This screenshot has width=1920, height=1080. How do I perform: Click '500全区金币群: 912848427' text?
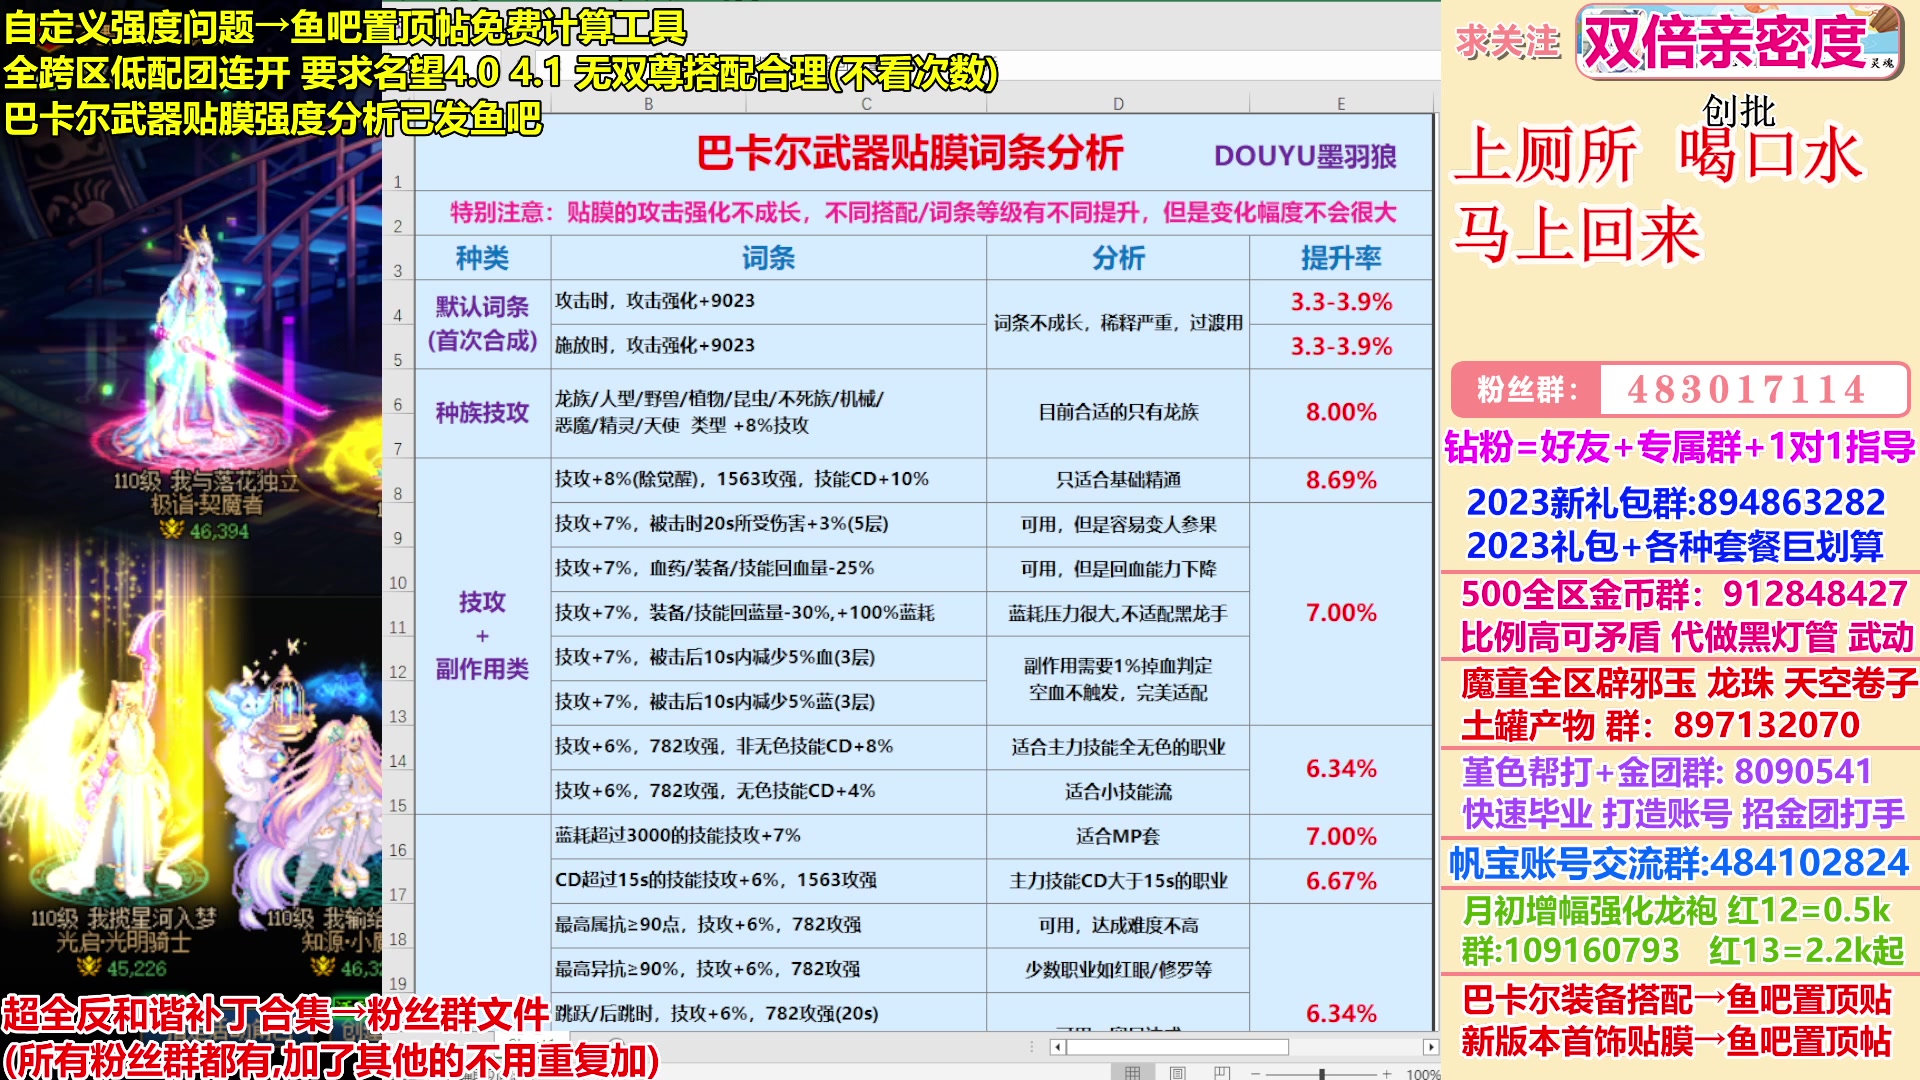click(1684, 594)
